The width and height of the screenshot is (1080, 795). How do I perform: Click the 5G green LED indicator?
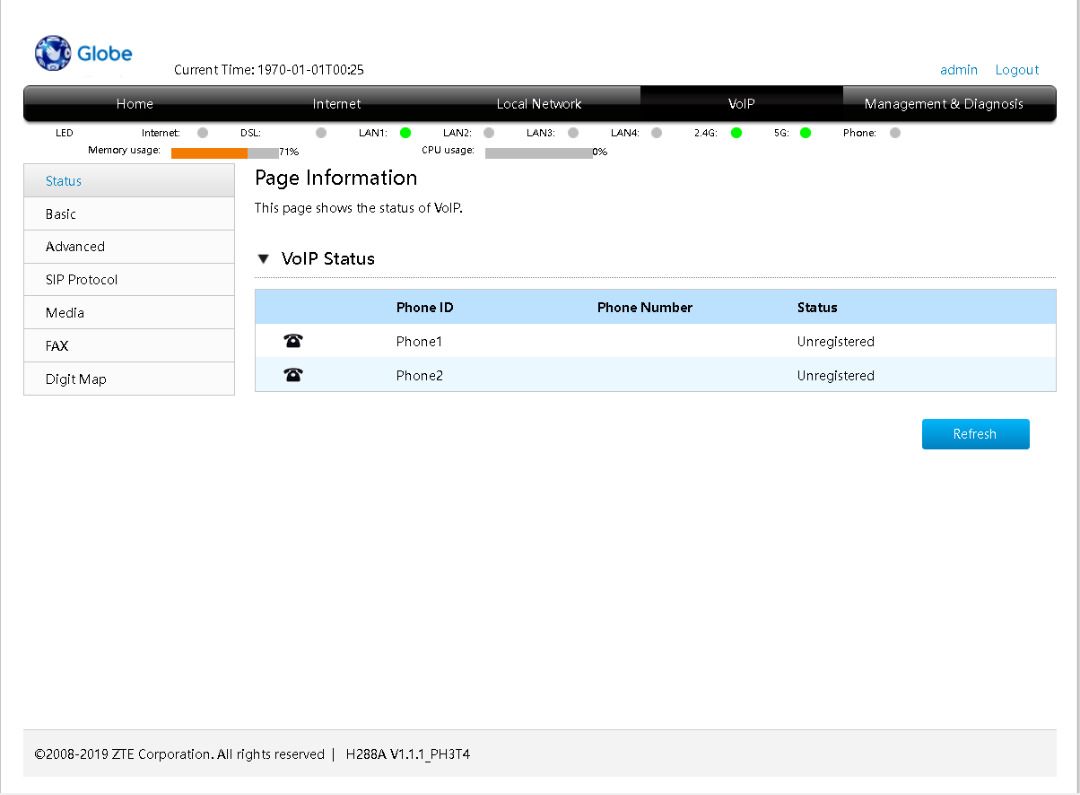(x=805, y=133)
